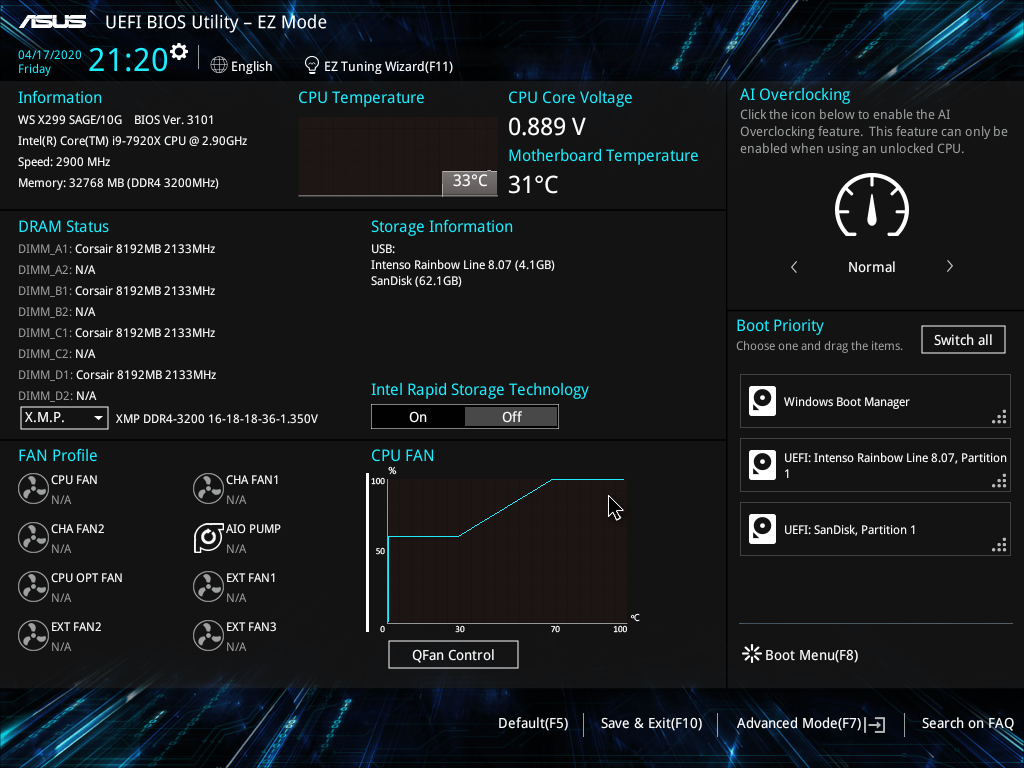Click Search on FAQ
The width and height of the screenshot is (1024, 768).
click(x=967, y=723)
